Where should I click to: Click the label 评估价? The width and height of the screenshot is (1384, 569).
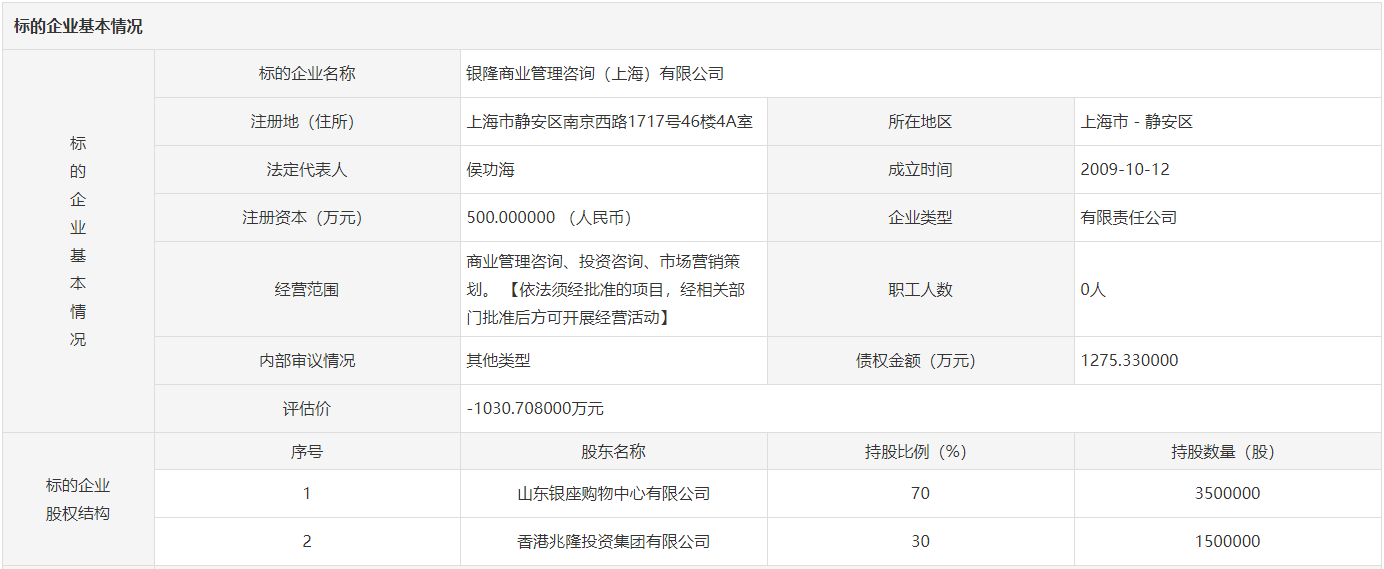click(x=307, y=409)
